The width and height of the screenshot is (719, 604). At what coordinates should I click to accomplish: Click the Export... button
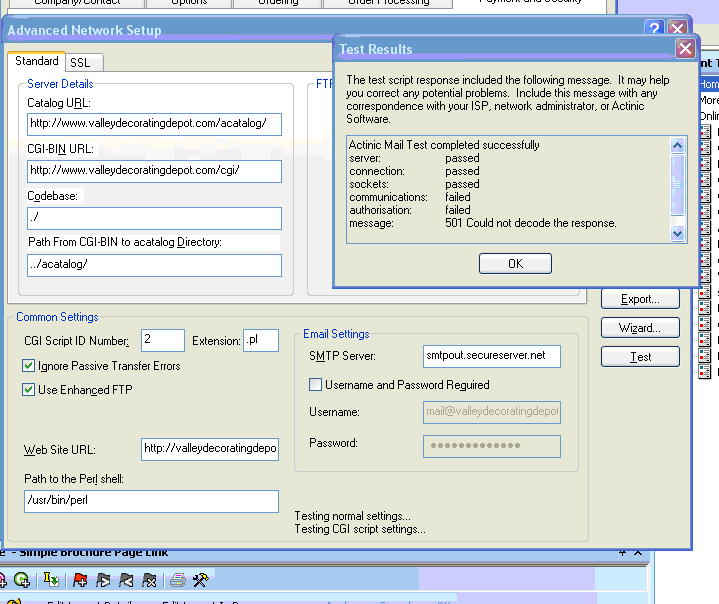(640, 299)
